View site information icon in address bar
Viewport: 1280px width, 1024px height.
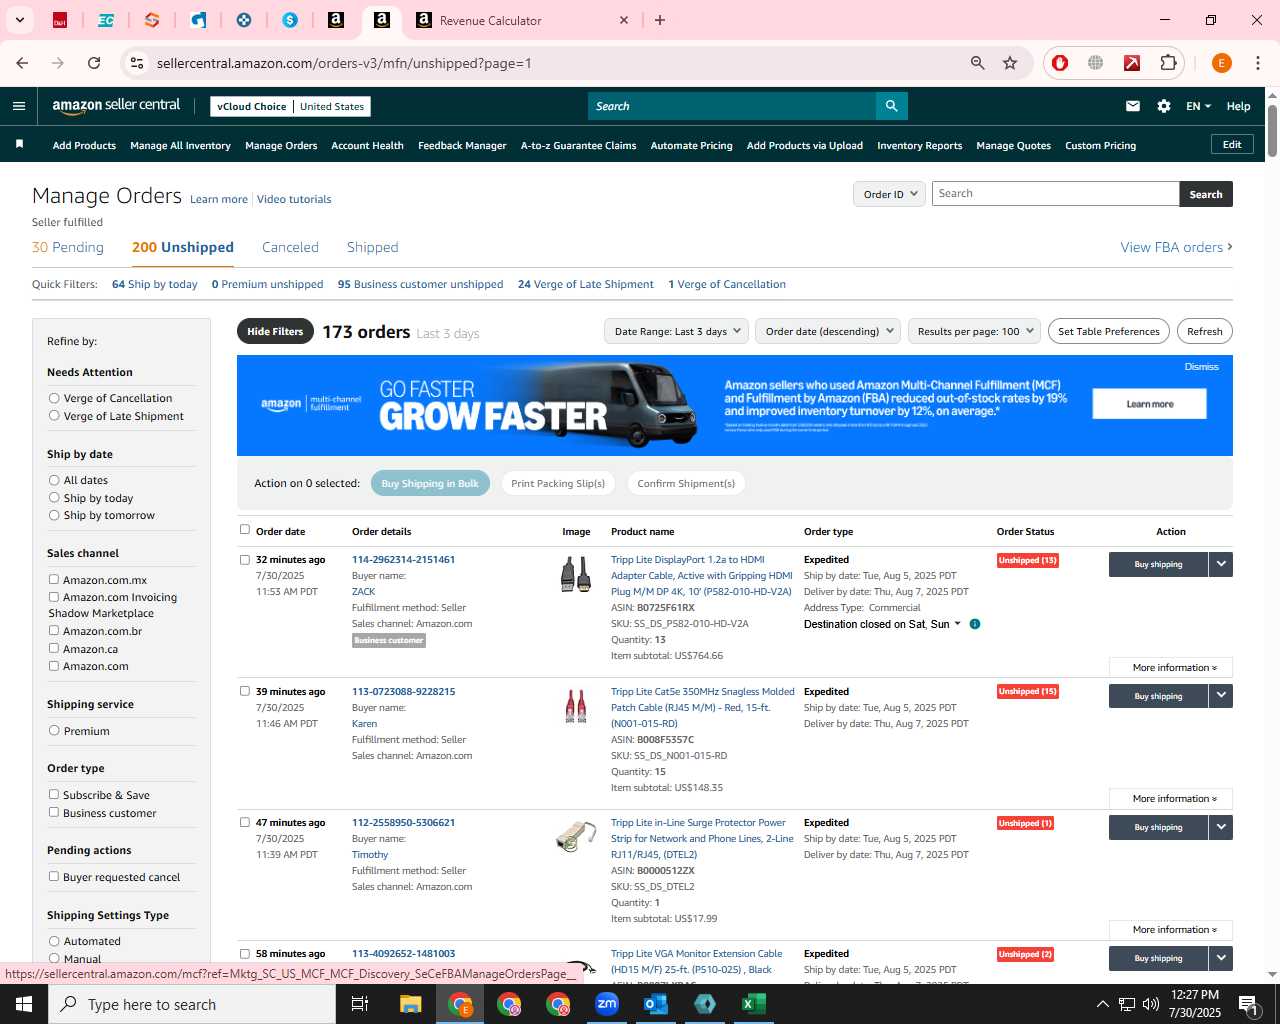[137, 63]
